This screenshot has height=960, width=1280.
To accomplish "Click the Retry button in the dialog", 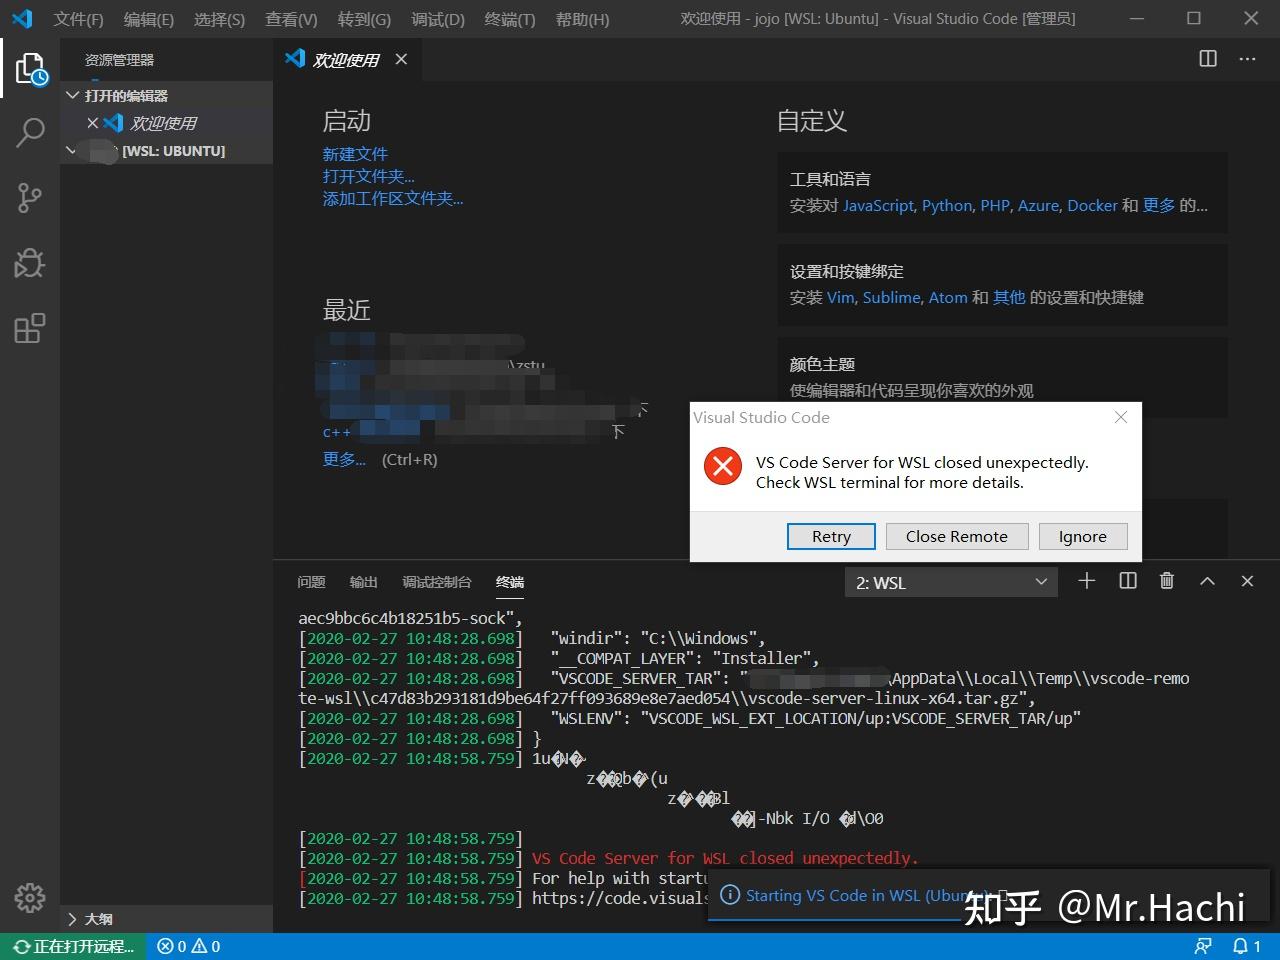I will point(830,536).
